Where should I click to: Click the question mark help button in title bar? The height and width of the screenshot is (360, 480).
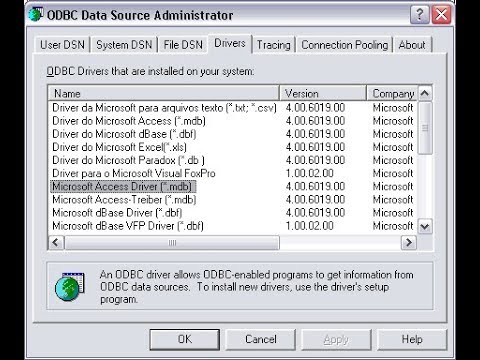(x=420, y=15)
